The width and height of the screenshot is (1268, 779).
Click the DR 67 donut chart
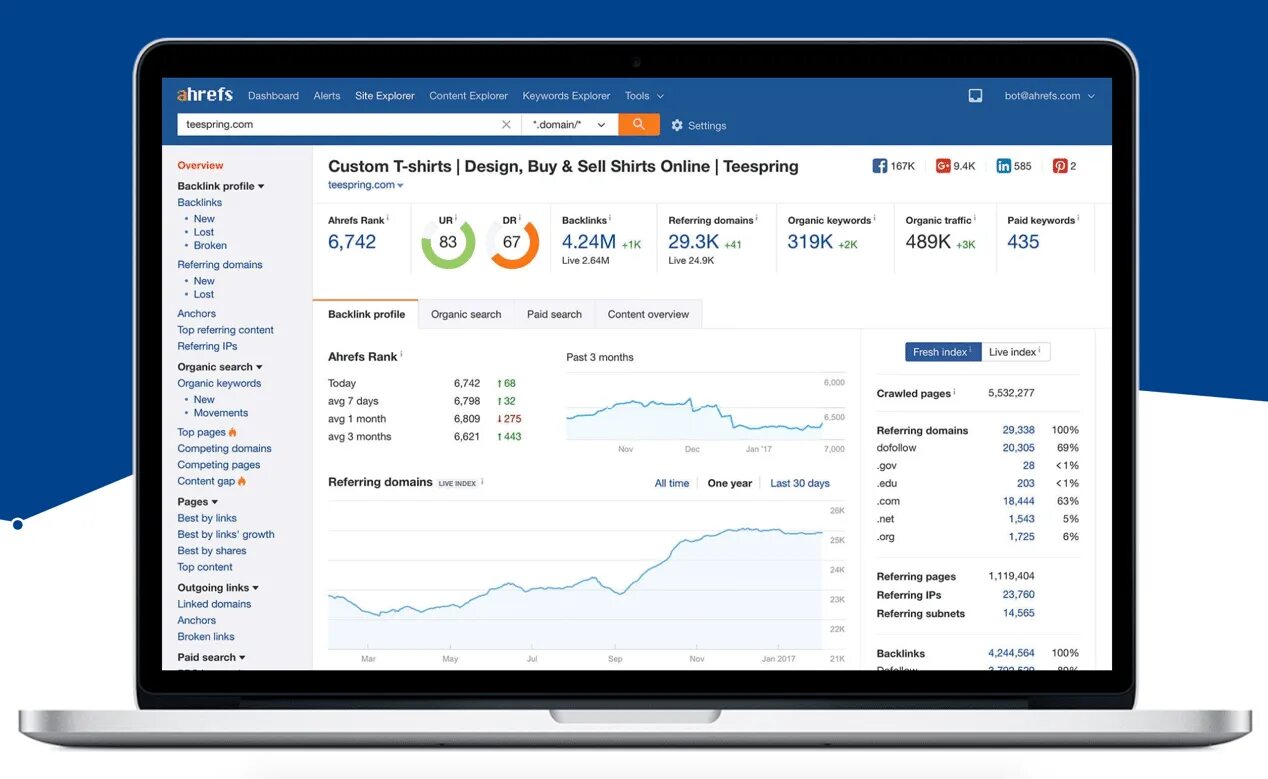point(512,242)
